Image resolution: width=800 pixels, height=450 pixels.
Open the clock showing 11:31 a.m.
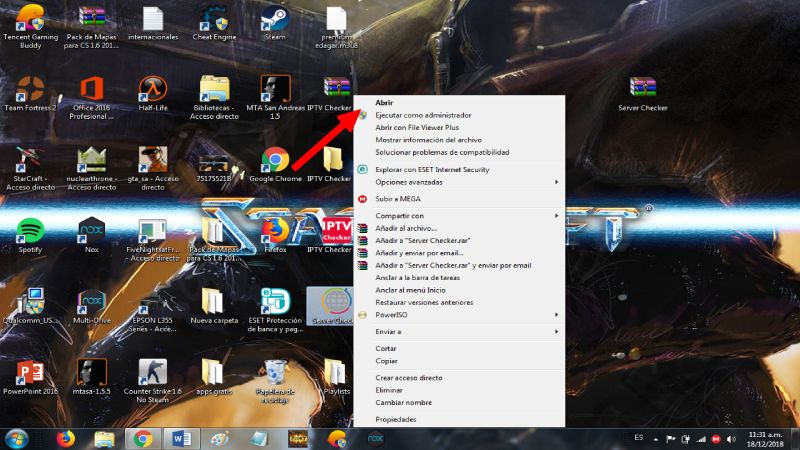[x=765, y=439]
